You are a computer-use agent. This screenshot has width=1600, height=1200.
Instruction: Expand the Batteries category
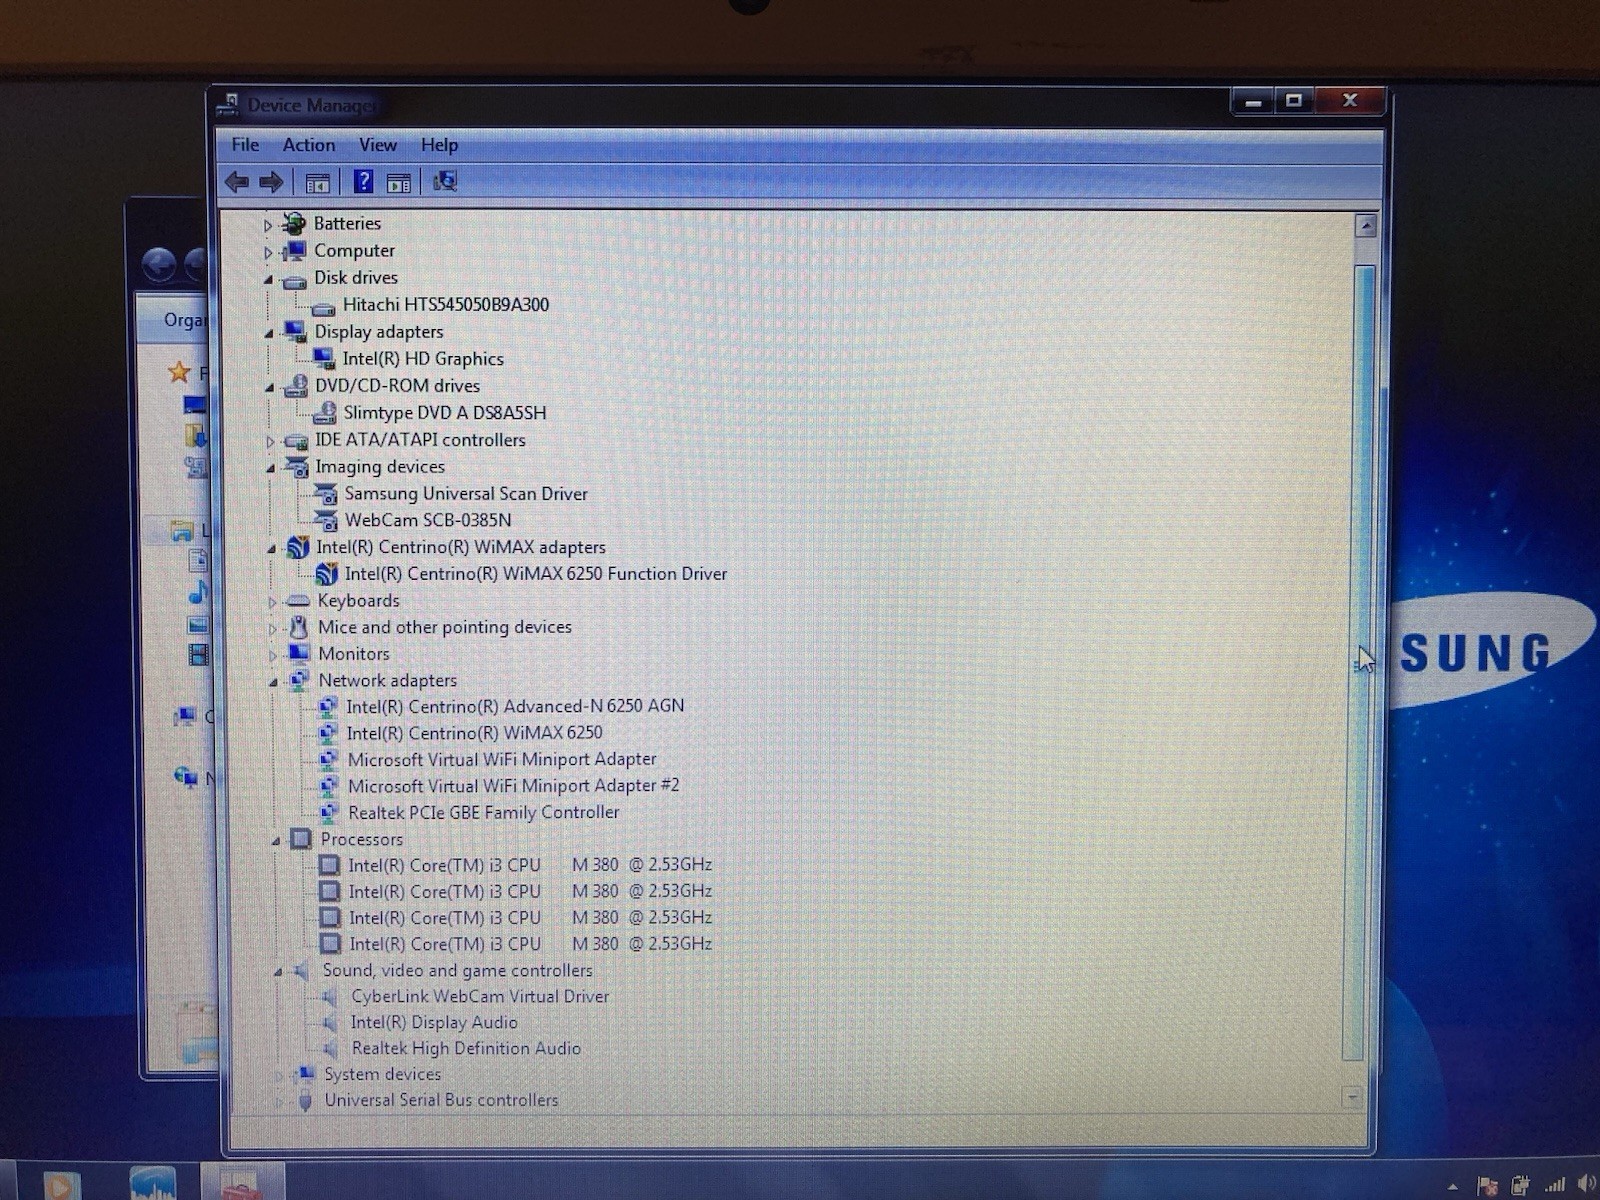[268, 225]
